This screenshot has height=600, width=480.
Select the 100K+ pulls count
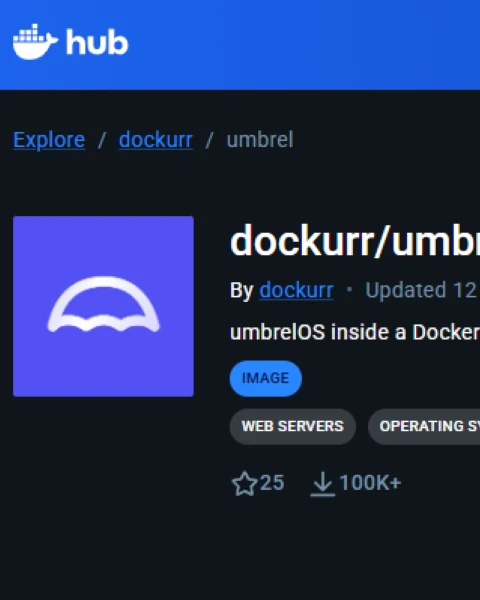370,483
